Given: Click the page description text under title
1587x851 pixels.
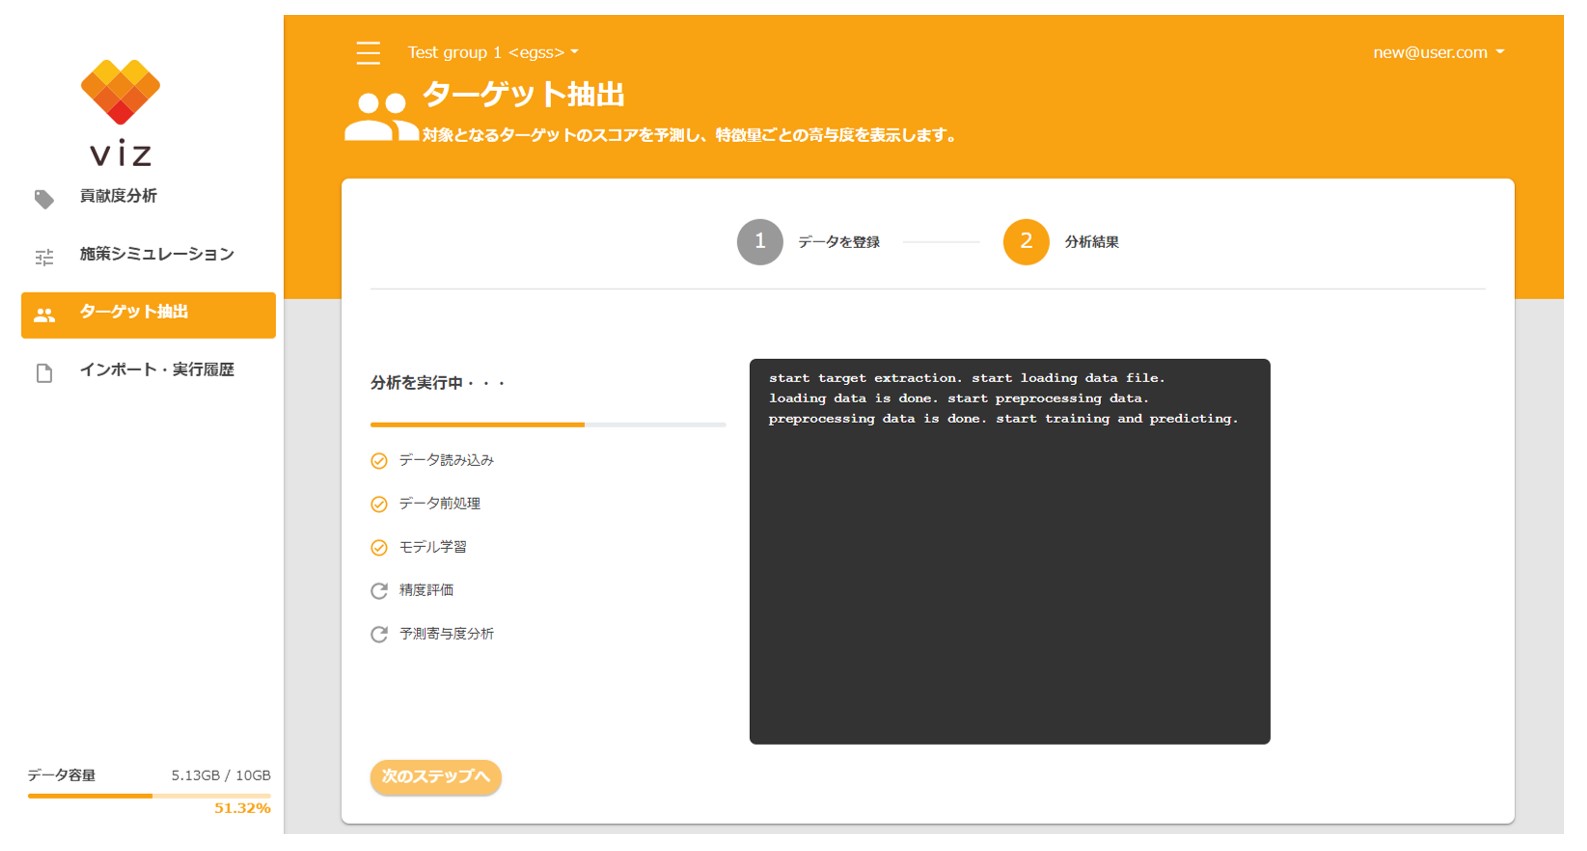Looking at the screenshot, I should click(689, 135).
